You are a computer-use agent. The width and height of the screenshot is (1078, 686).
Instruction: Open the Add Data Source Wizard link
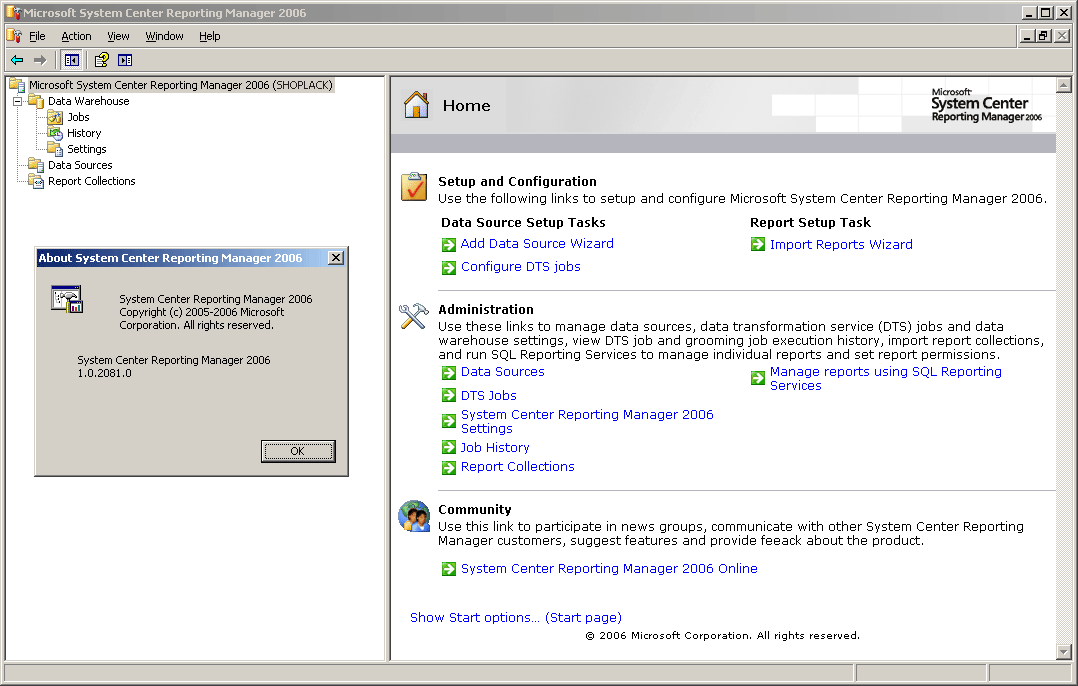tap(537, 244)
